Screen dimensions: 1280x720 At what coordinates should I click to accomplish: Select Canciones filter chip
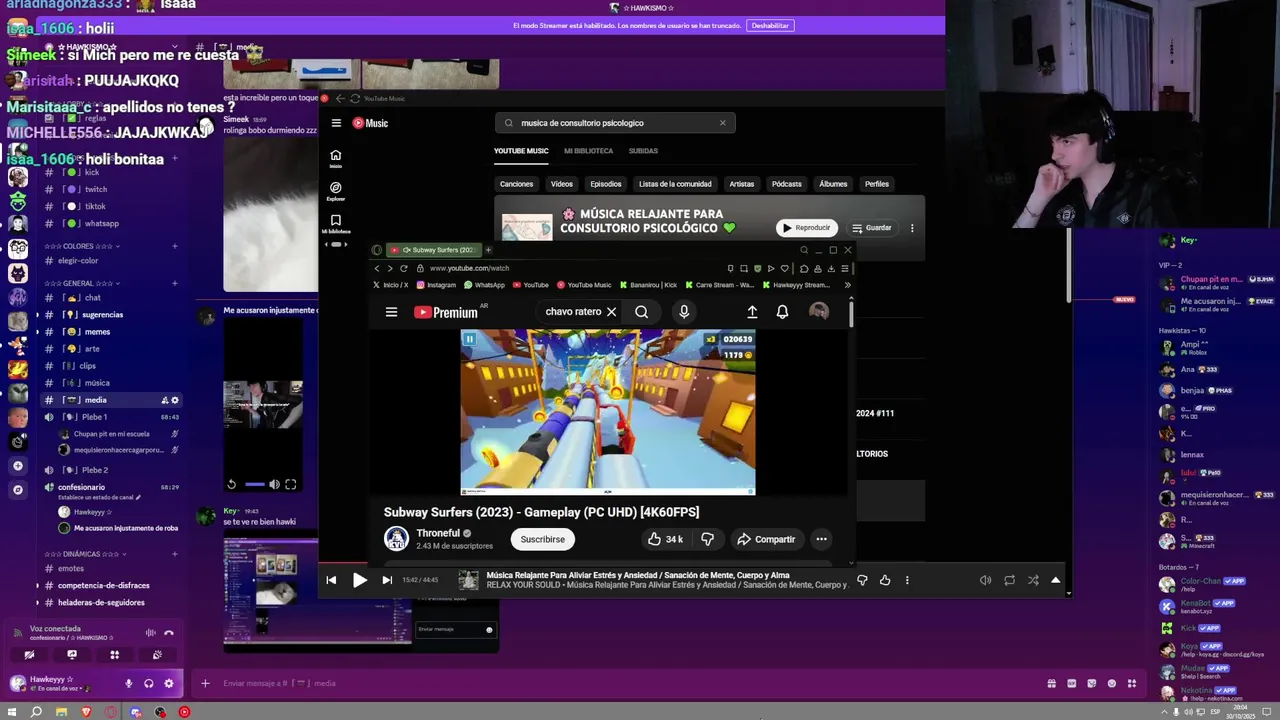517,184
